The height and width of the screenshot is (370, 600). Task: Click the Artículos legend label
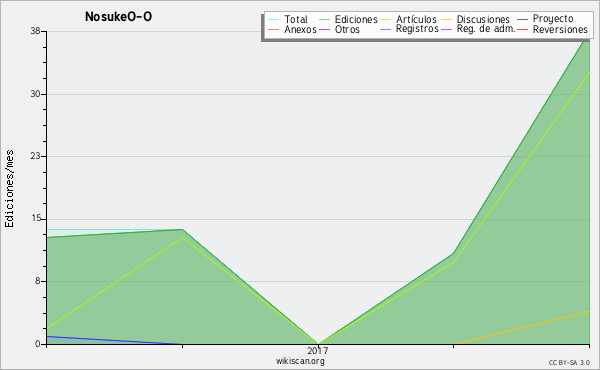416,19
